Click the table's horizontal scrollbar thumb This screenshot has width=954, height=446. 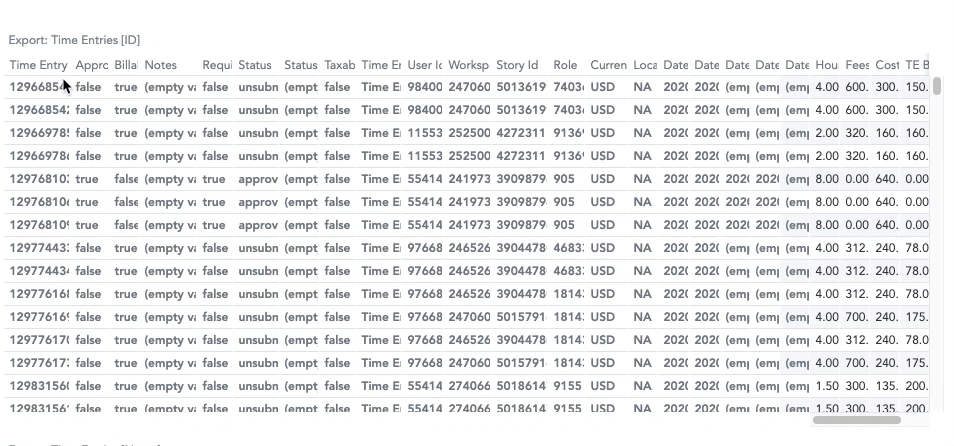pos(857,420)
